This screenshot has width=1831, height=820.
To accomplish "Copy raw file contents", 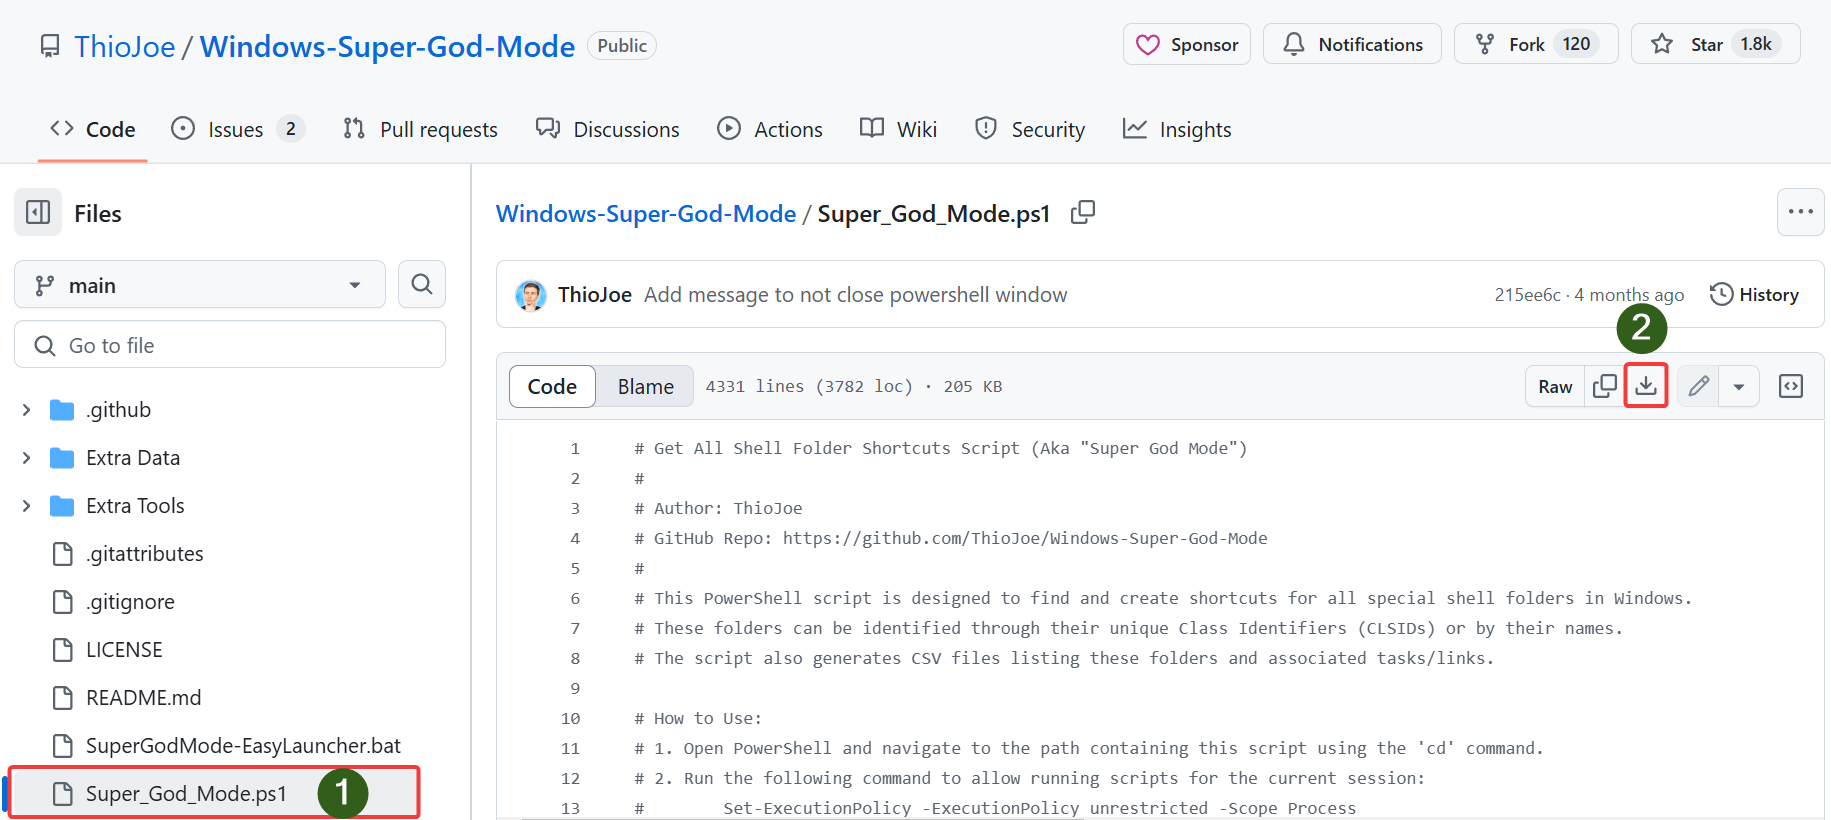I will (1605, 386).
